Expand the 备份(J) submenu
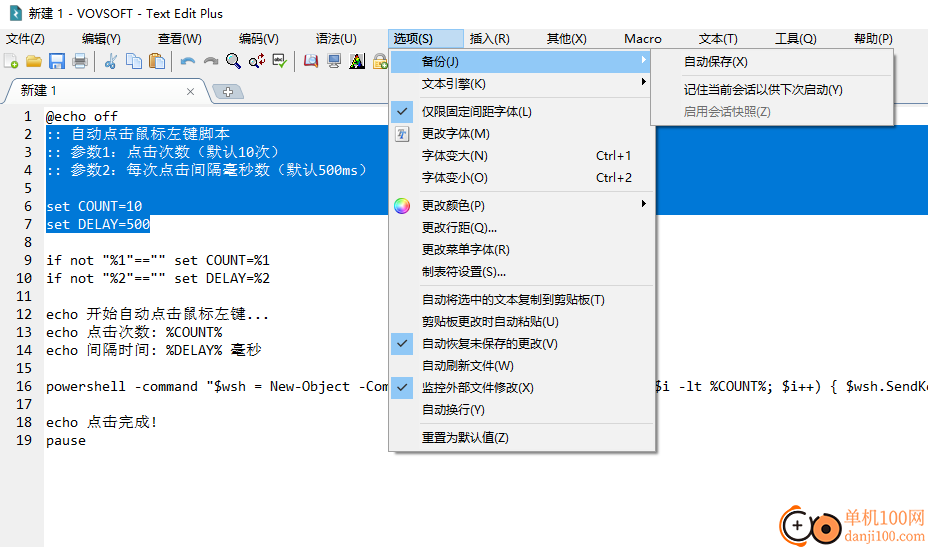This screenshot has height=547, width=928. 521,62
